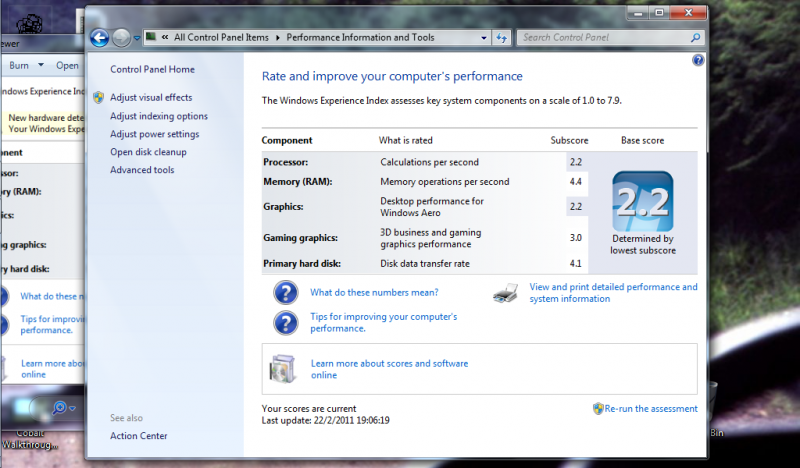
Task: Open Action Center under See also
Action: (139, 436)
